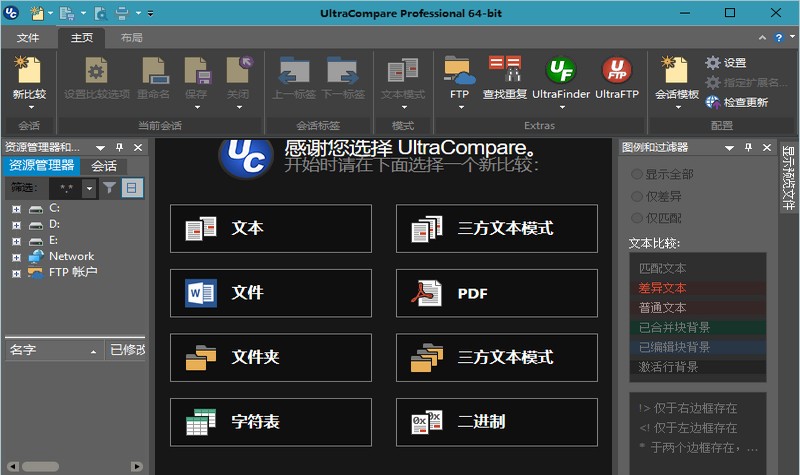
Task: Click the new session icon in quick access toolbar
Action: pos(37,13)
